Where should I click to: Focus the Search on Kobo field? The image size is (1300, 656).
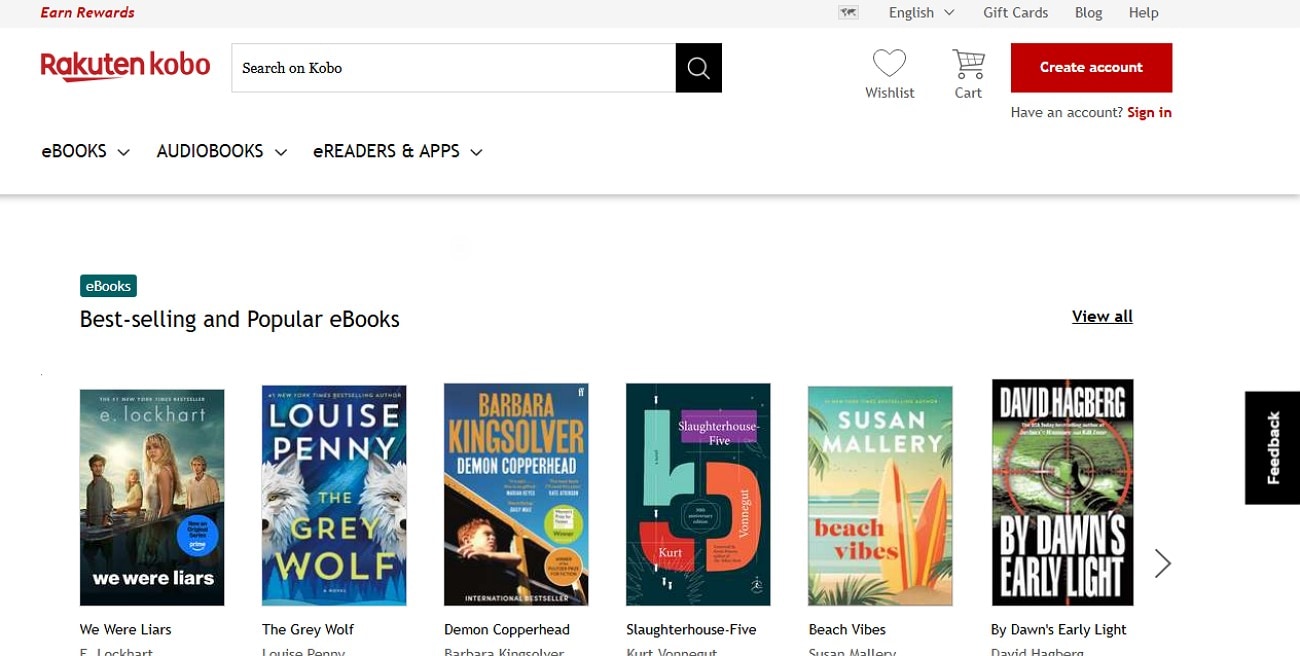tap(454, 68)
